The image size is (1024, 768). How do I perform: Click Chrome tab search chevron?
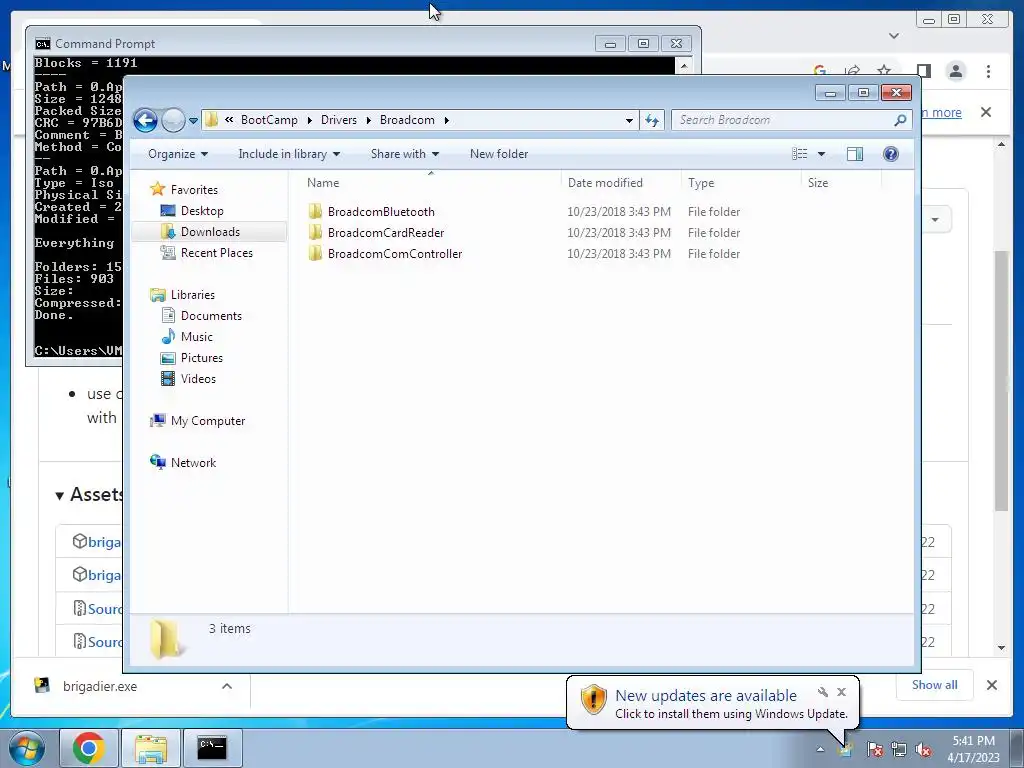[894, 35]
